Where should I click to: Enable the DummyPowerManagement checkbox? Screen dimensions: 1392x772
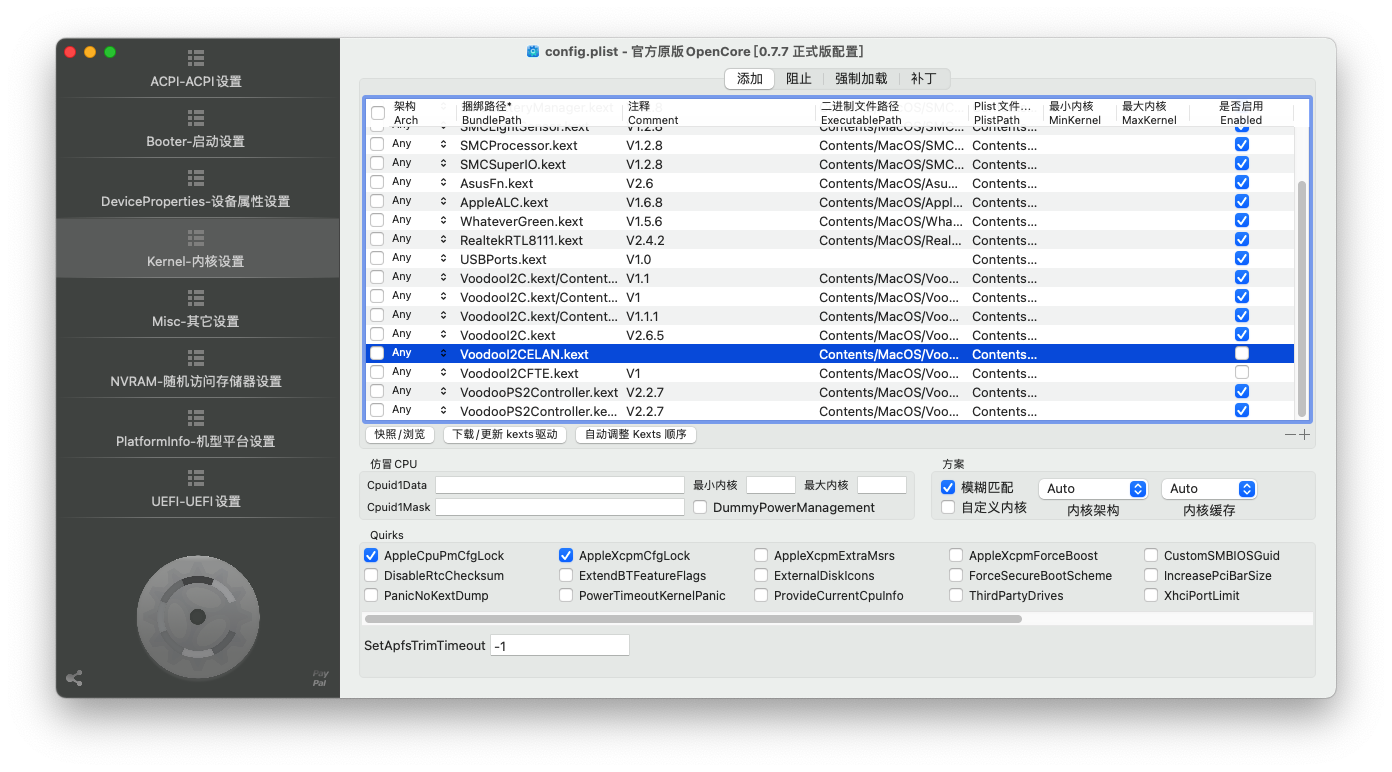pos(701,507)
